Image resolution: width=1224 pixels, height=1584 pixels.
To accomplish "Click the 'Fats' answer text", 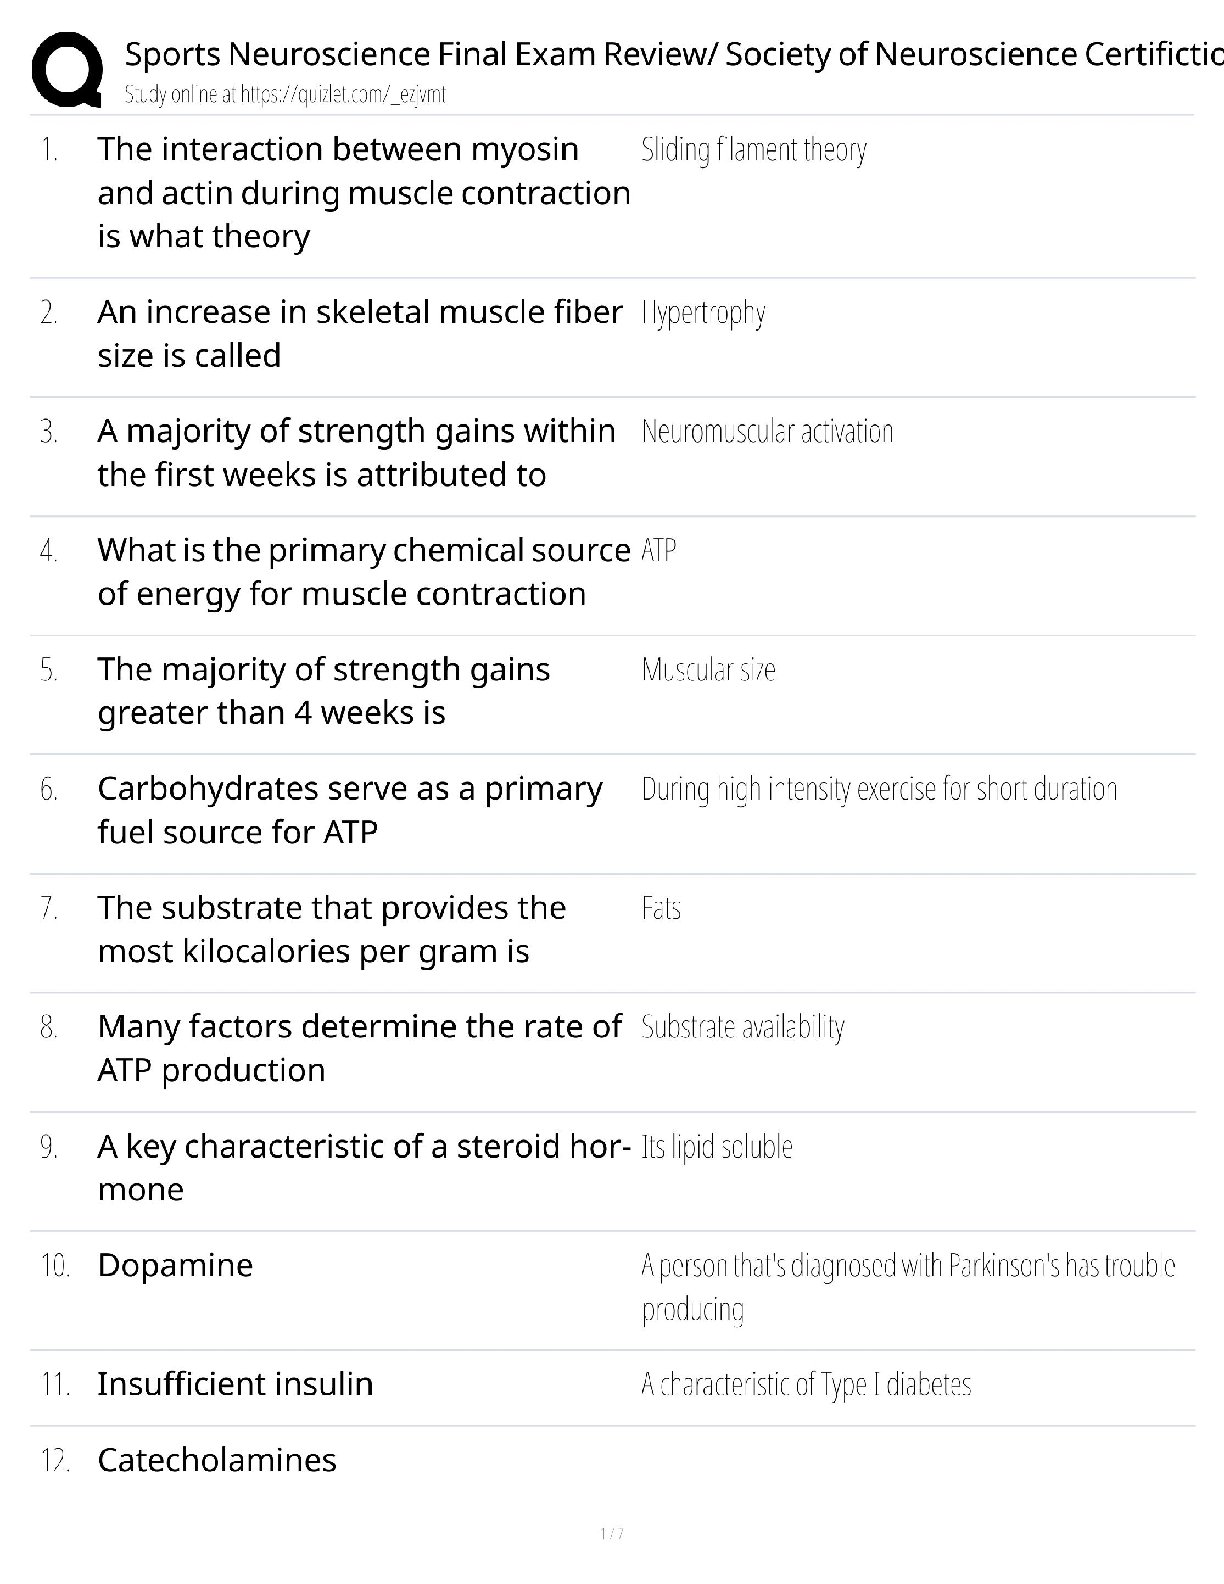I will click(661, 909).
